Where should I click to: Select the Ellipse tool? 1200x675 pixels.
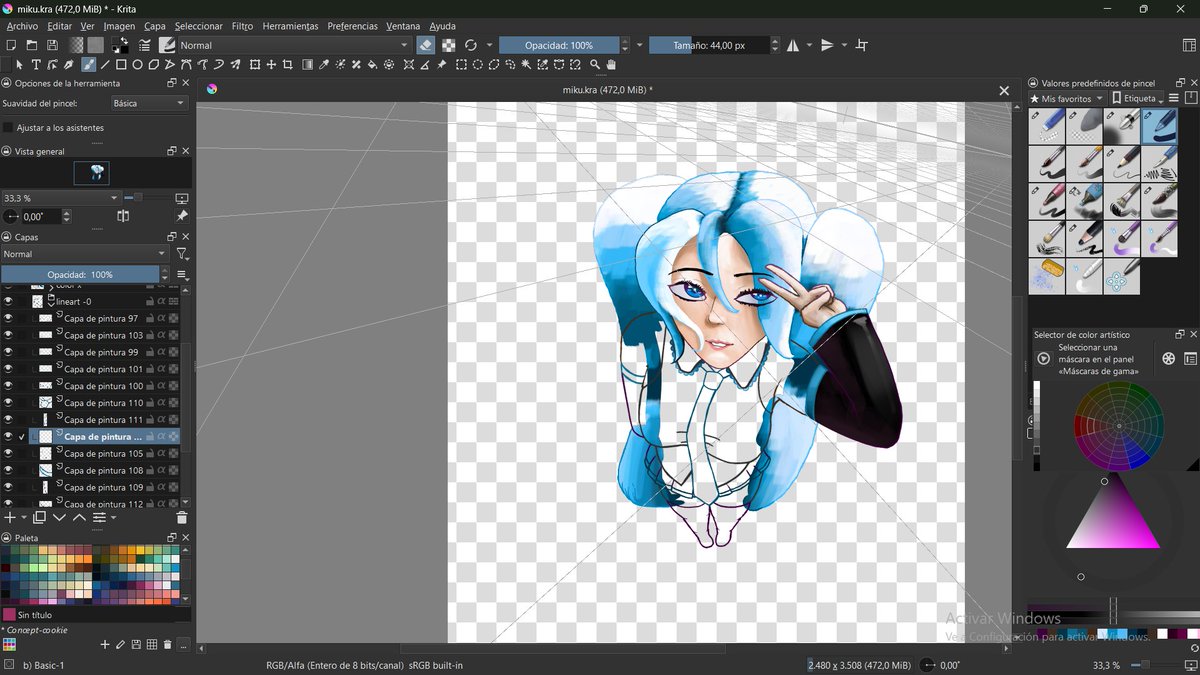pyautogui.click(x=137, y=65)
